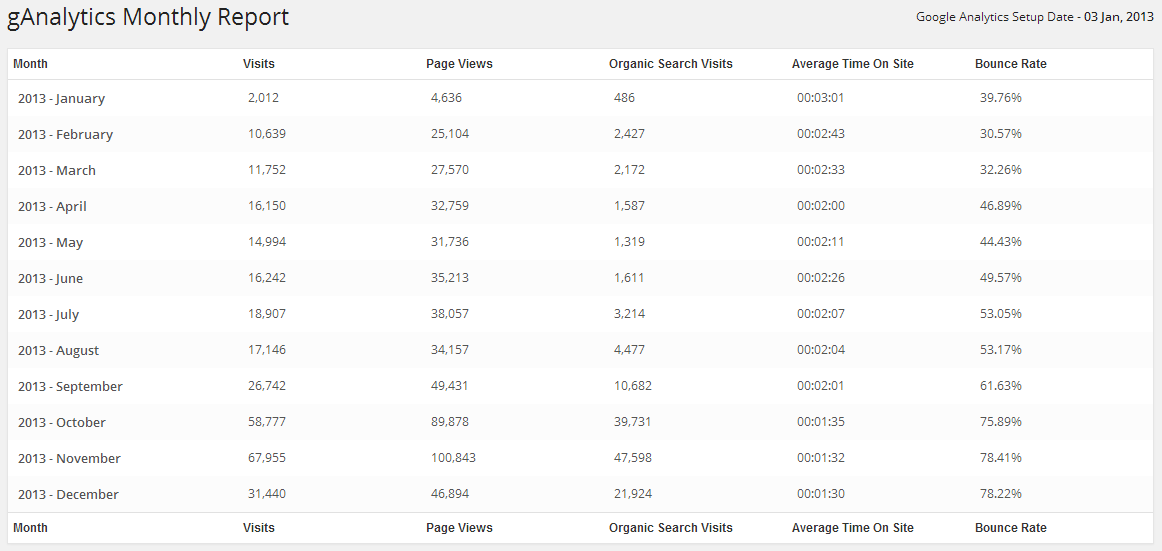Click the Visits column header in table header
Screen dimensions: 1162x551
(259, 64)
